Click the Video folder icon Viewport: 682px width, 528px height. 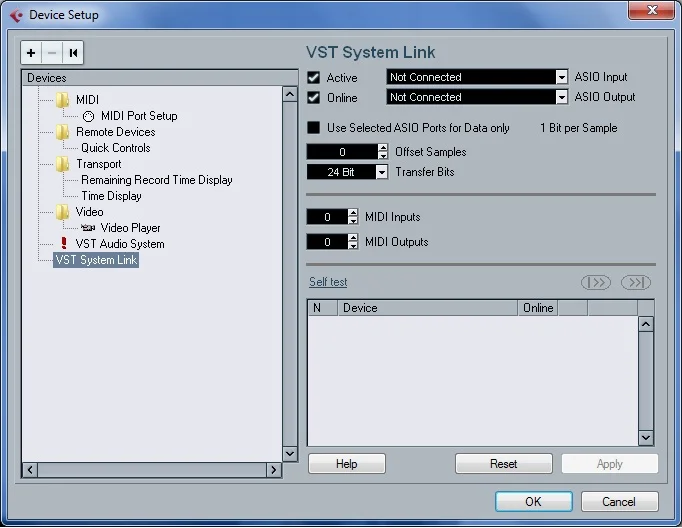click(x=62, y=212)
